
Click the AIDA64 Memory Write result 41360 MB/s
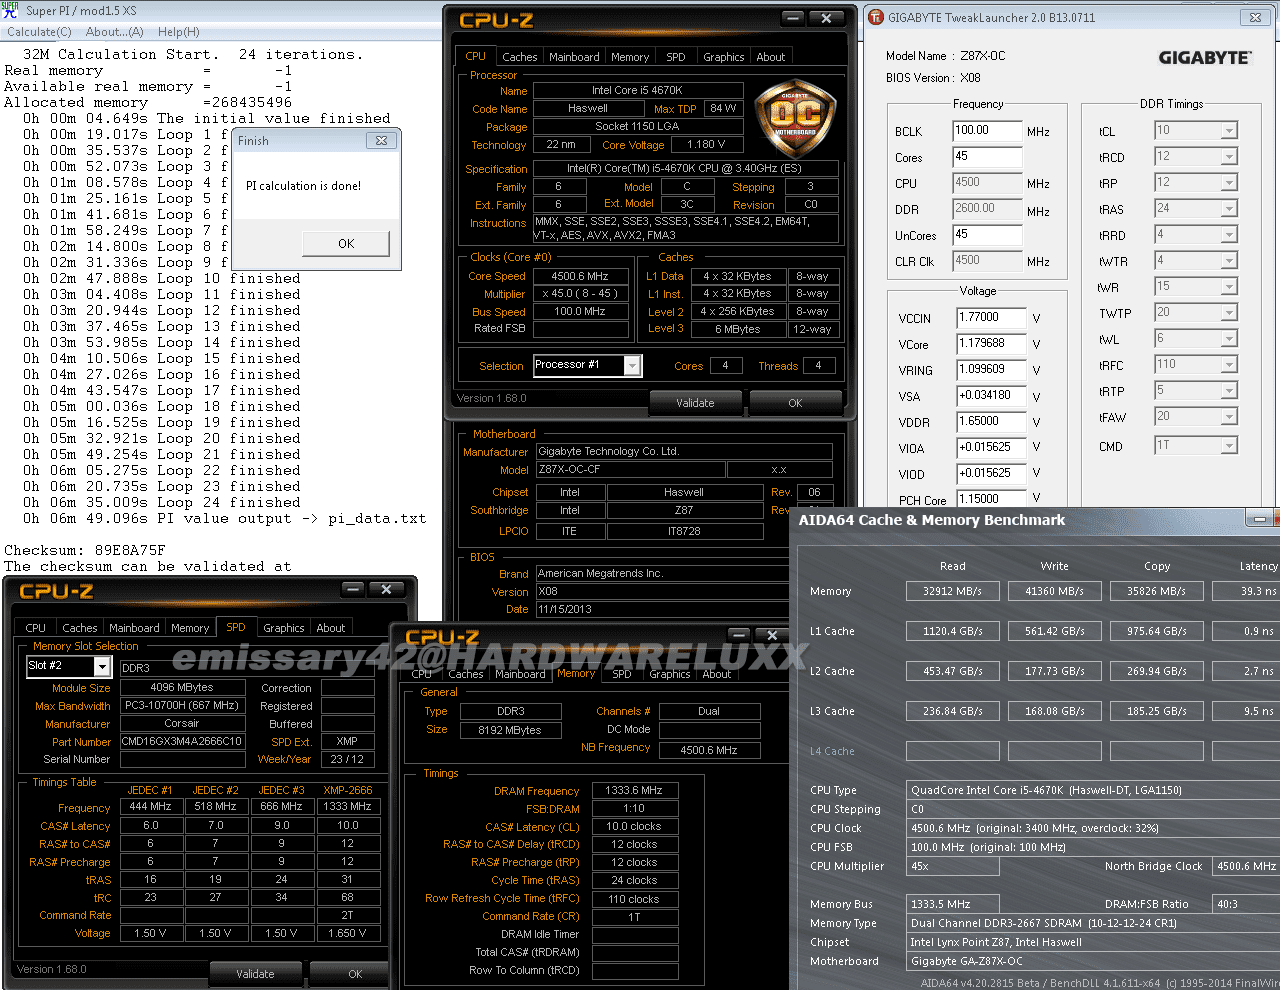[x=1055, y=591]
